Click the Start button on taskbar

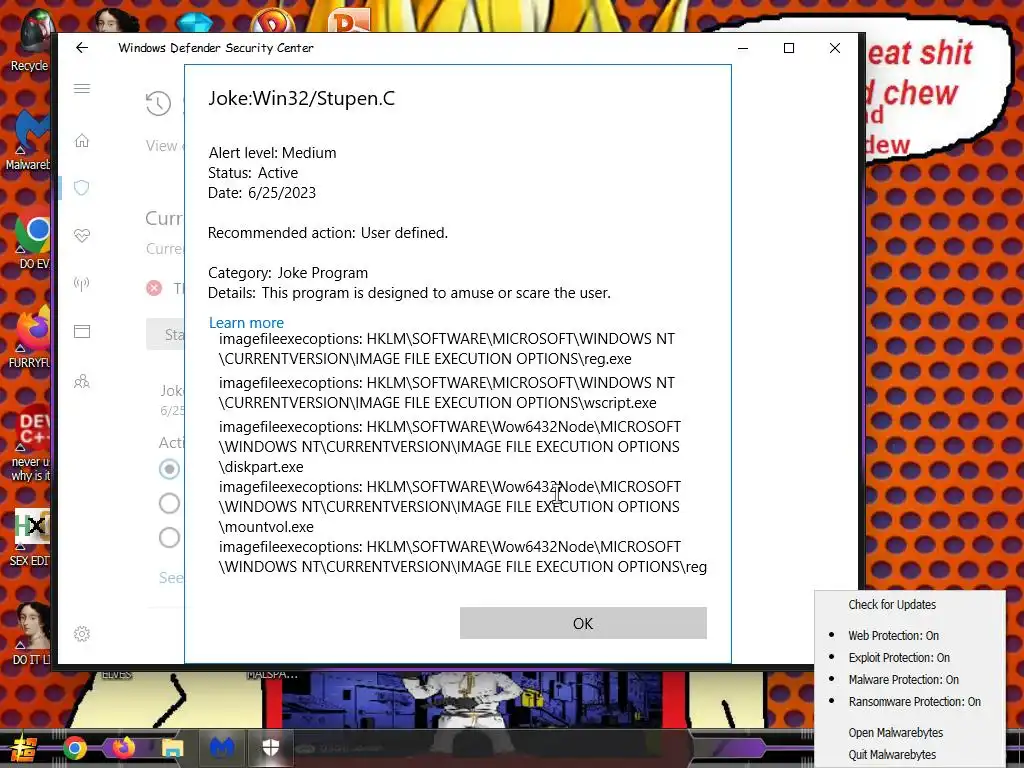point(23,748)
